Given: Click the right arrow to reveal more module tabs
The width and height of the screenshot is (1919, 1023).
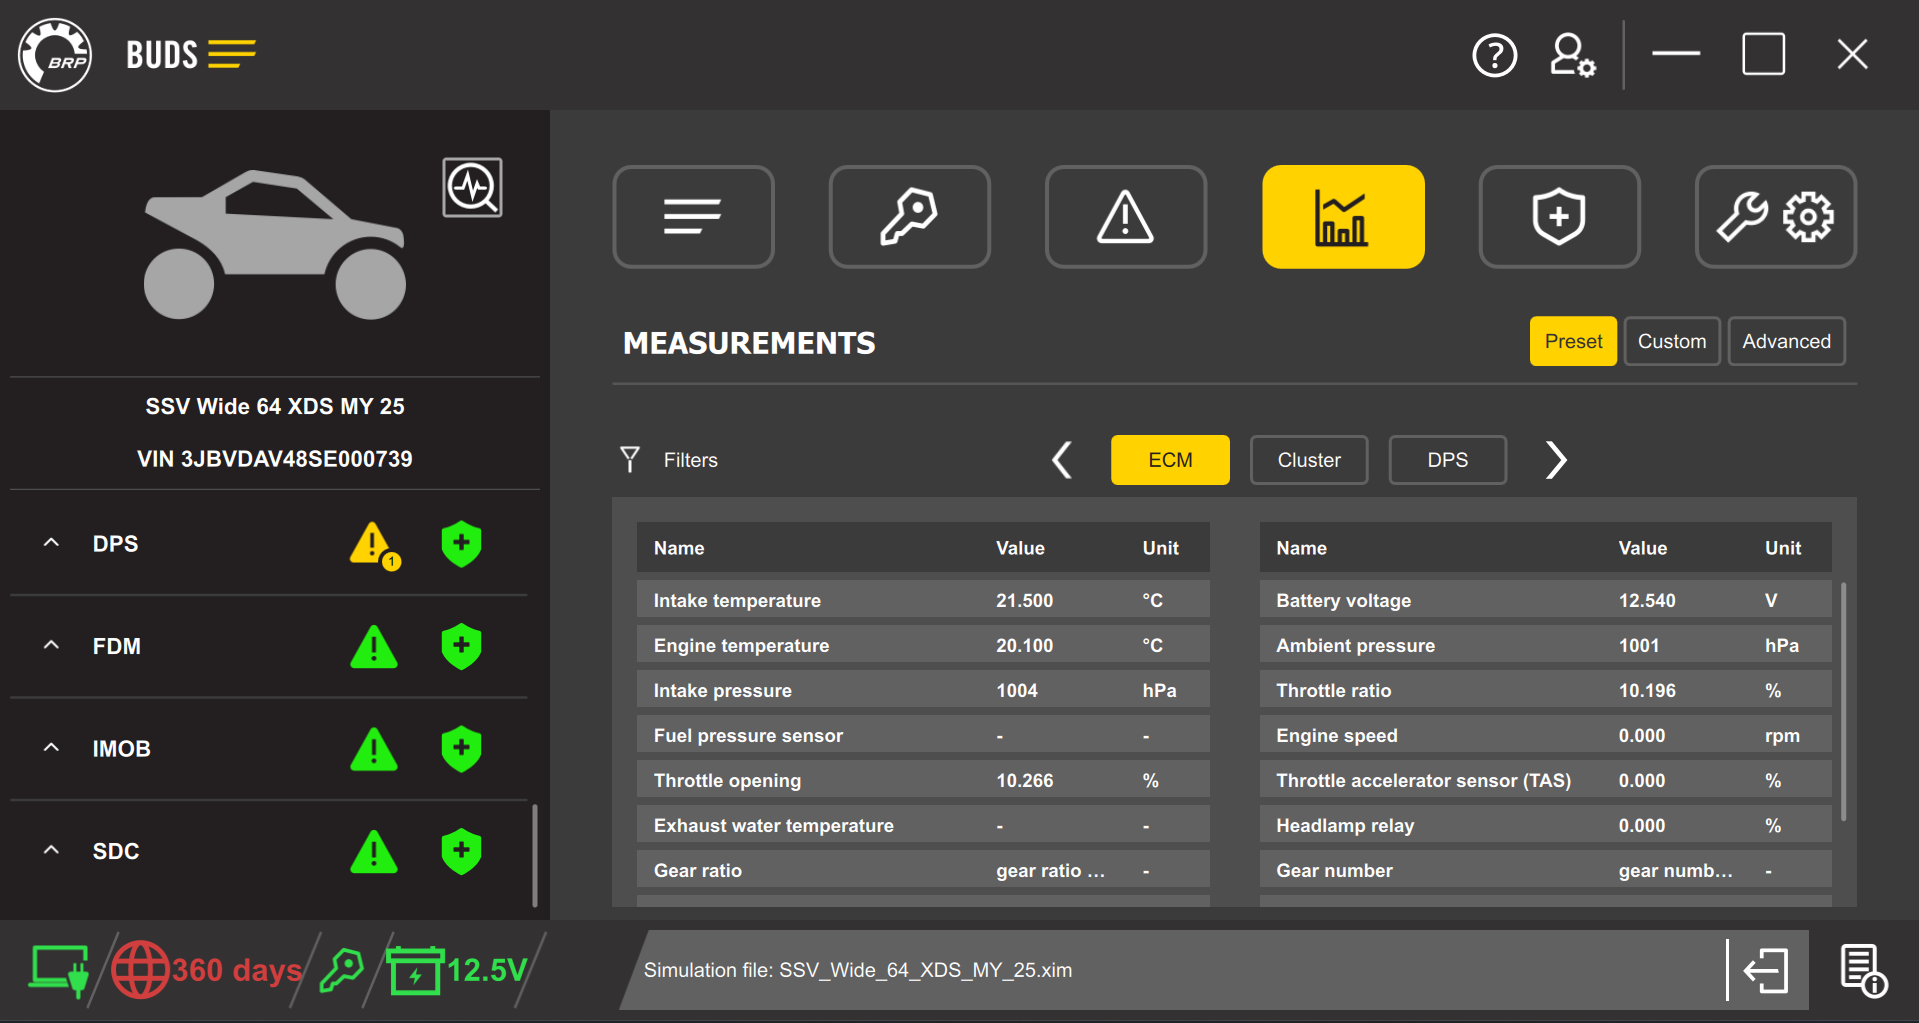Looking at the screenshot, I should 1555,460.
